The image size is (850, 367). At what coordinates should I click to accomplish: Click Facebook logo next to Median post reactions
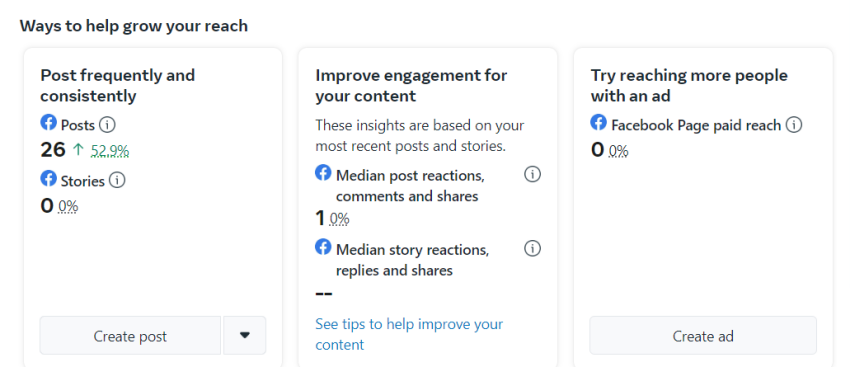(x=323, y=173)
